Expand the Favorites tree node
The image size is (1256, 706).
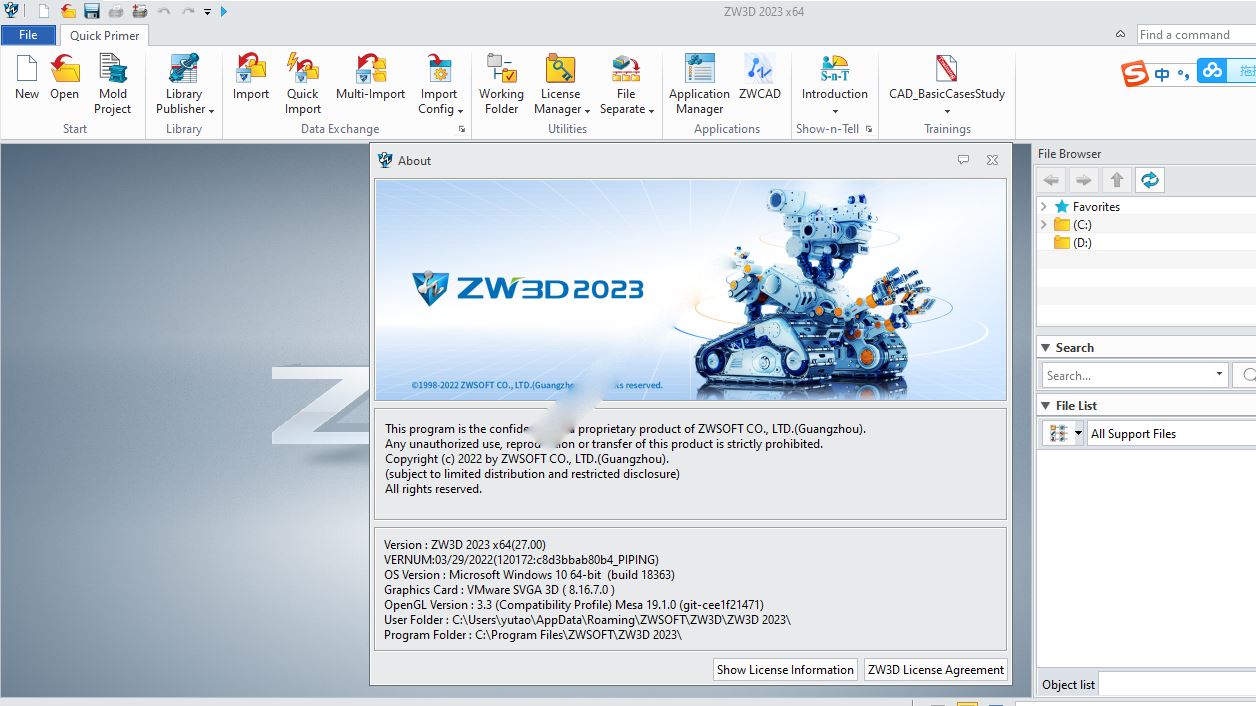tap(1044, 207)
